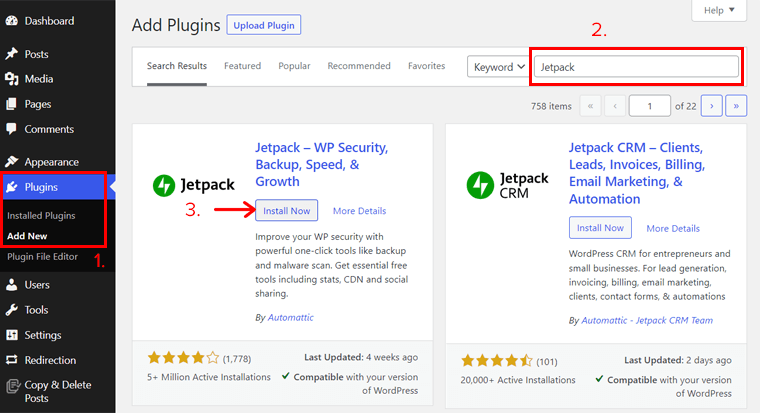Open the Jetpack CRM title link
This screenshot has height=413, width=760.
click(x=637, y=173)
